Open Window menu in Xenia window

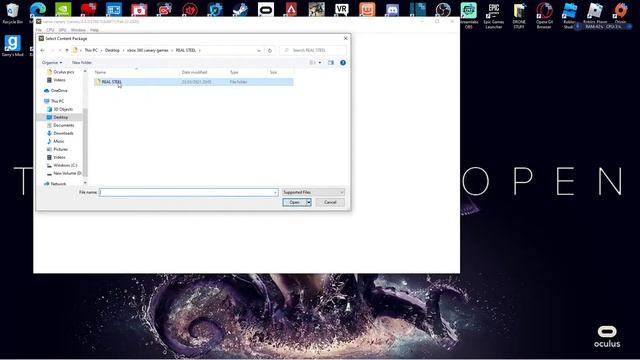(x=78, y=30)
